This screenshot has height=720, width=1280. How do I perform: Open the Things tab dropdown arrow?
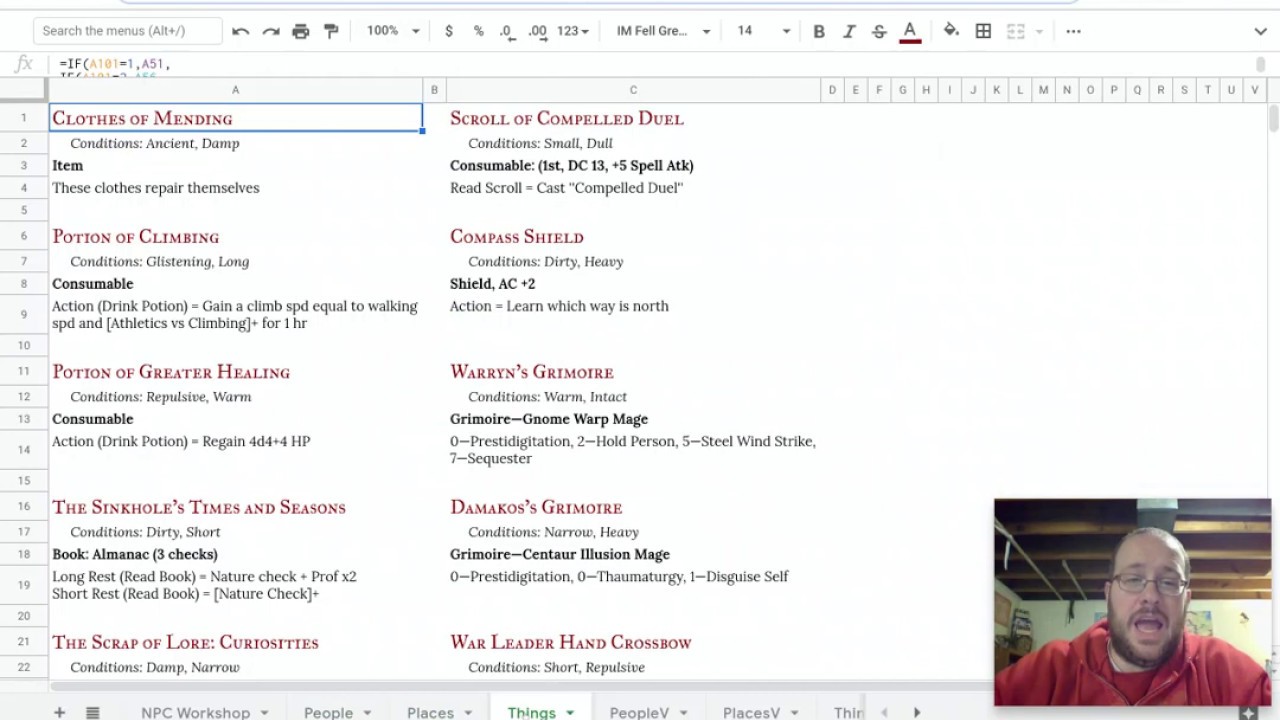pyautogui.click(x=570, y=713)
